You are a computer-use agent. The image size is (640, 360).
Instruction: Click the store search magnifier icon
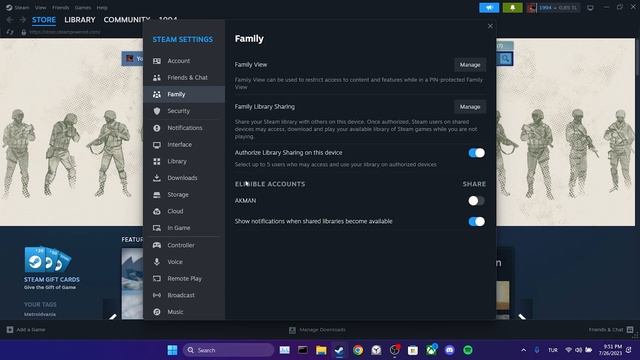pos(505,59)
